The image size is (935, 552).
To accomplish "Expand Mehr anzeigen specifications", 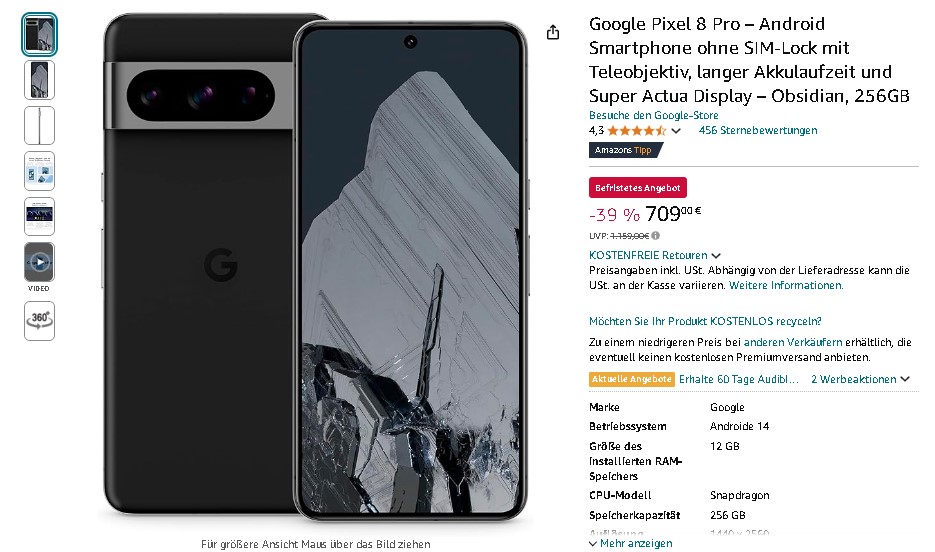I will click(631, 543).
